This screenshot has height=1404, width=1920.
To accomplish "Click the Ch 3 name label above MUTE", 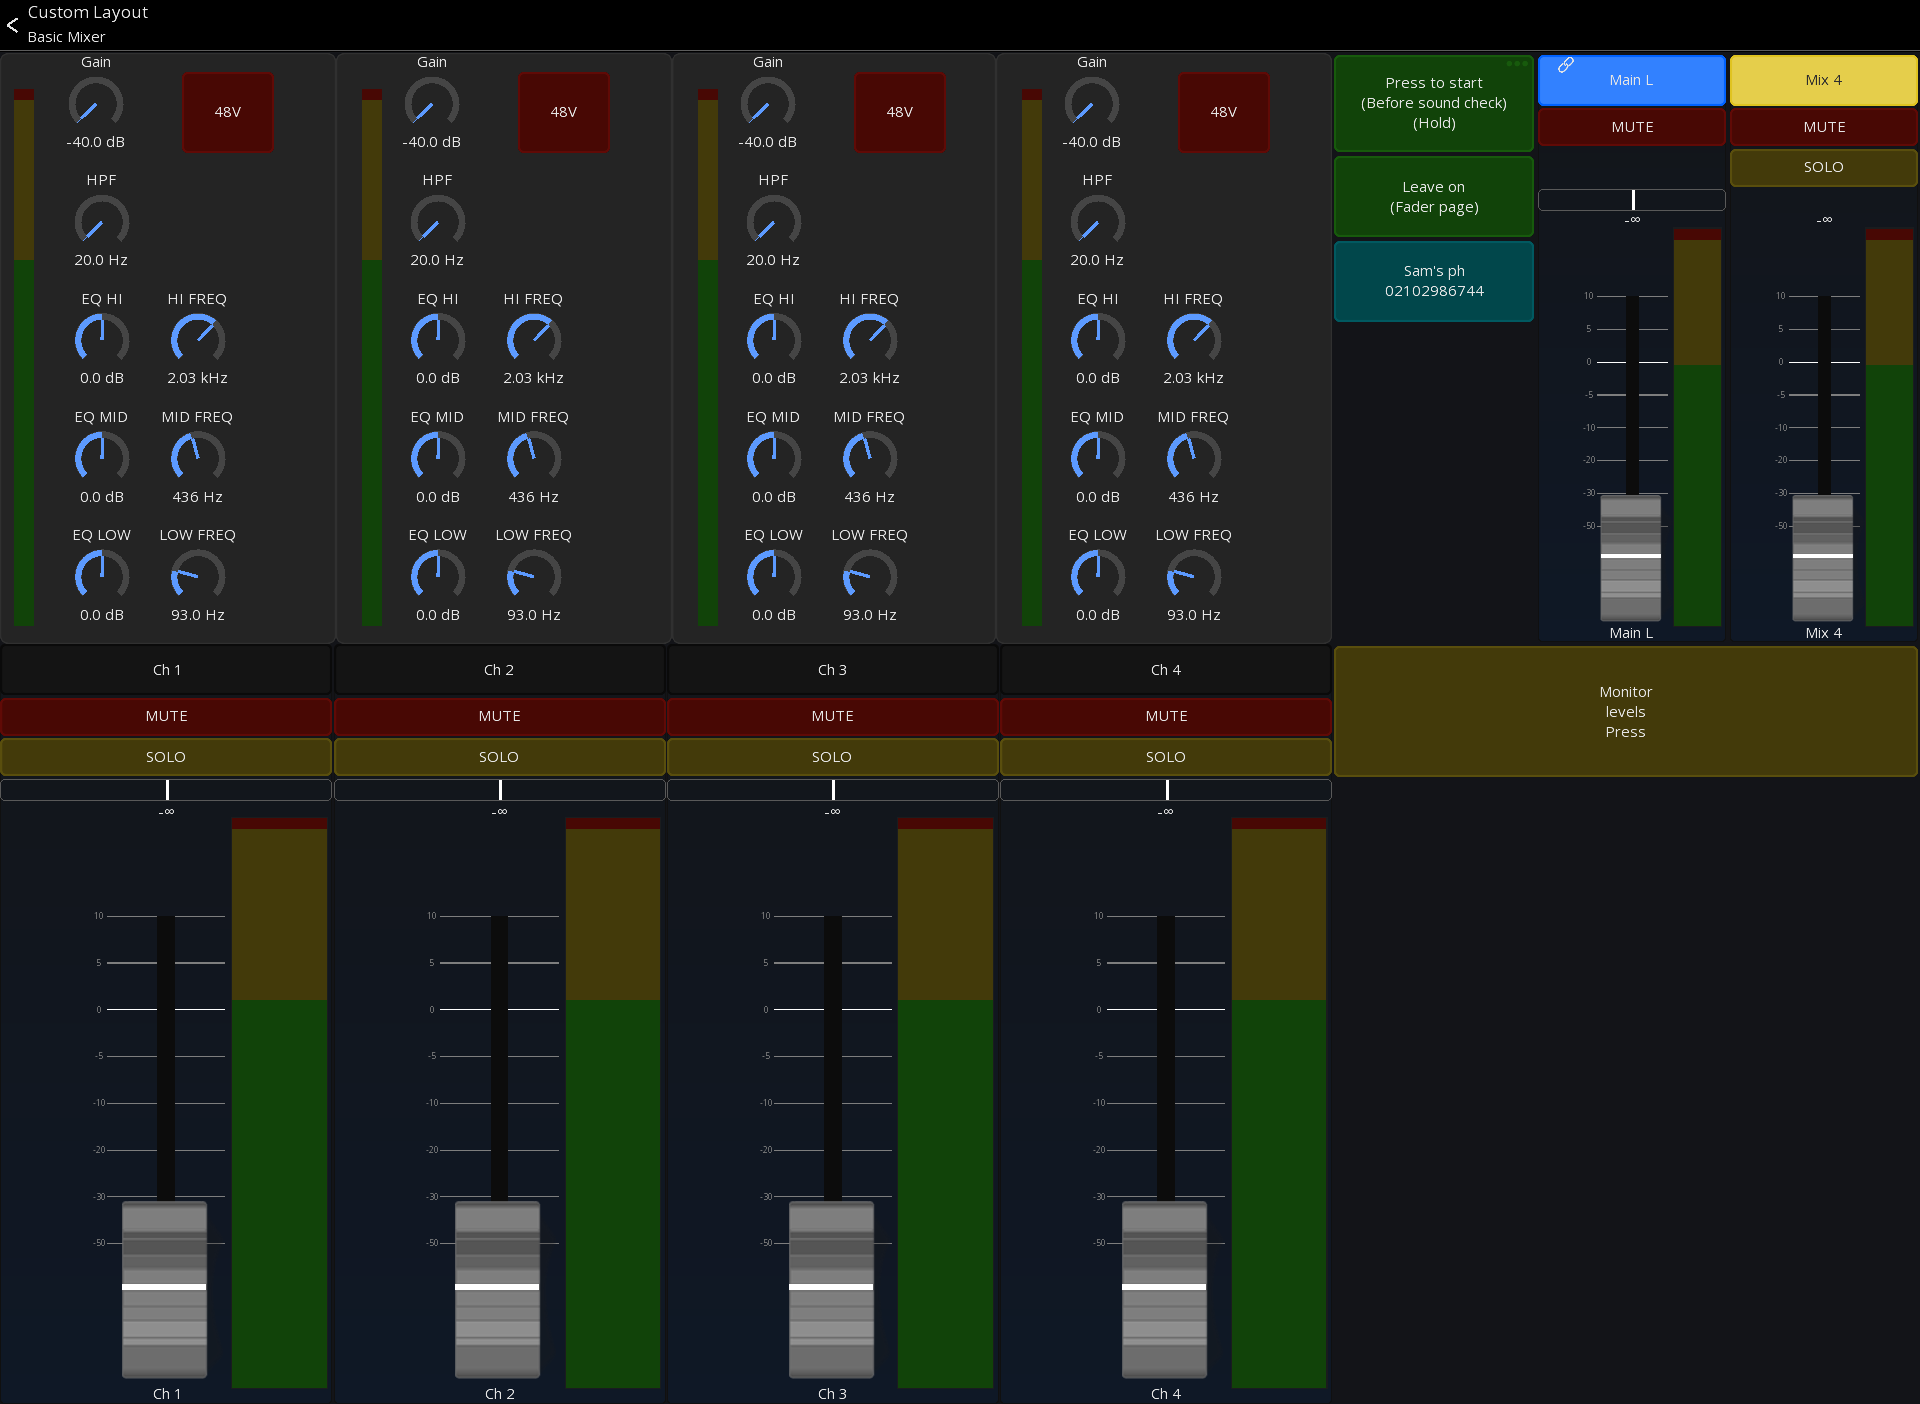I will click(832, 670).
